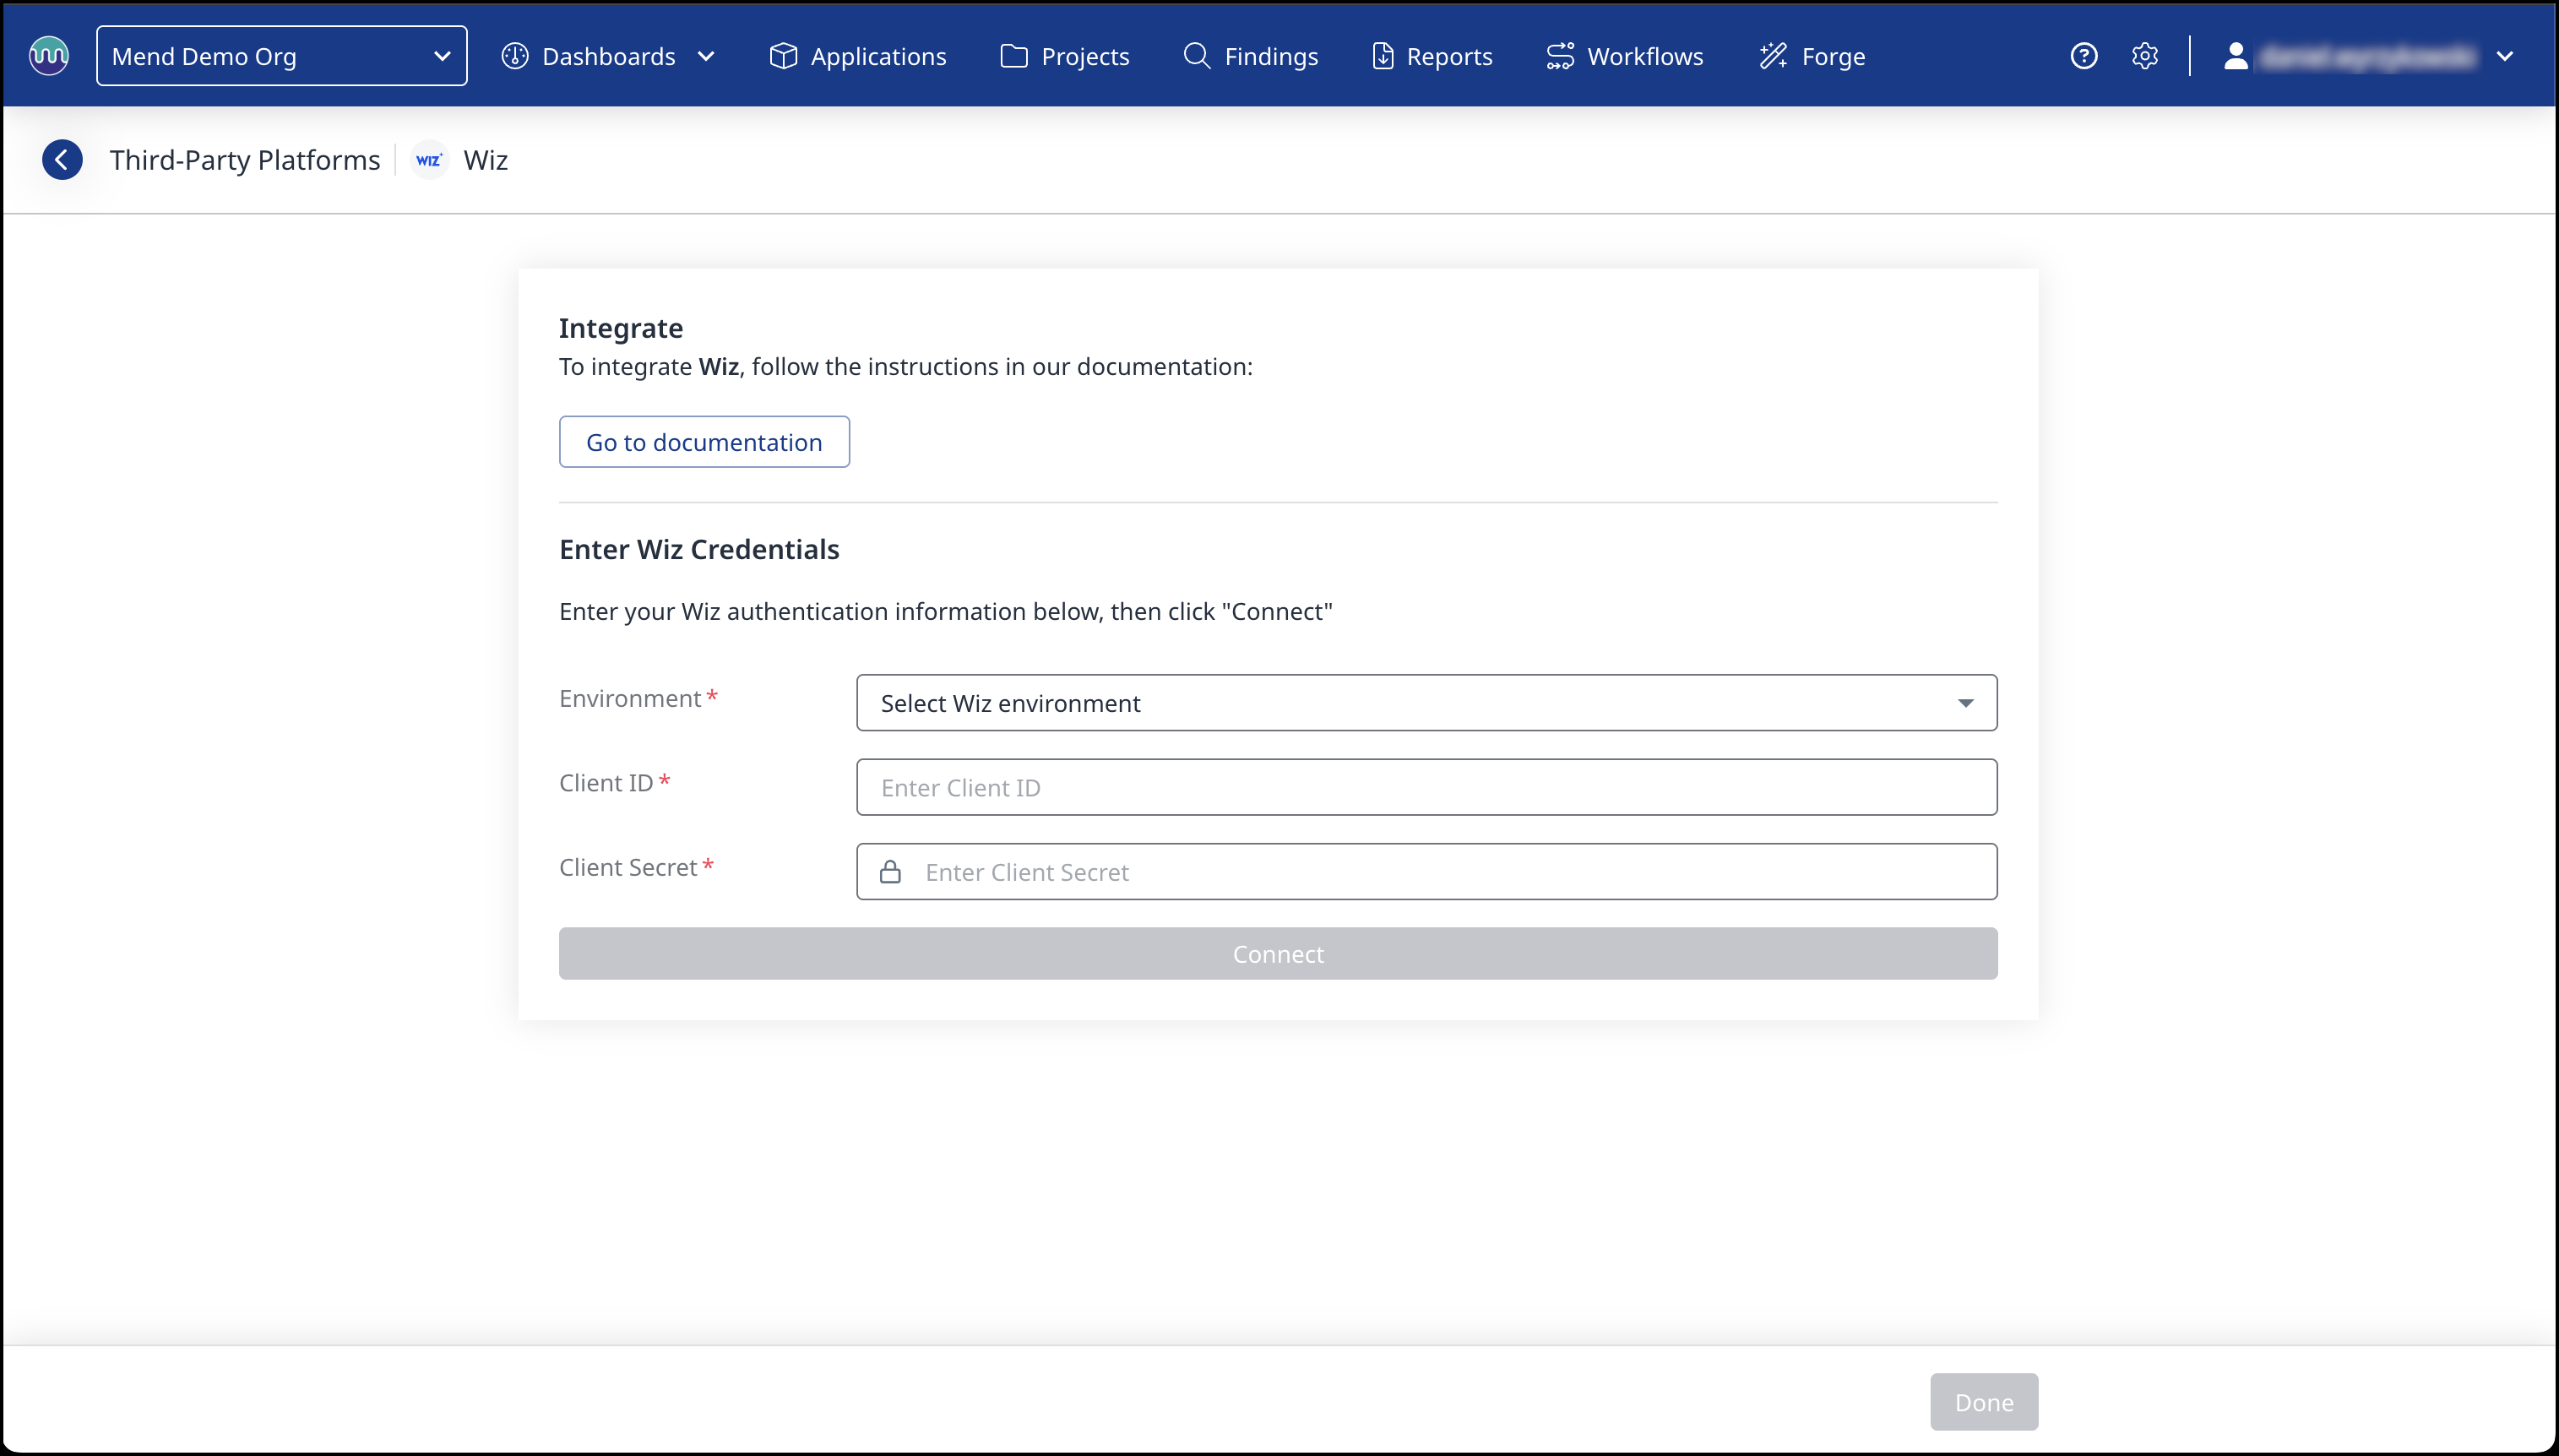The image size is (2559, 1456).
Task: Expand the user account menu chevron
Action: pos(2504,57)
